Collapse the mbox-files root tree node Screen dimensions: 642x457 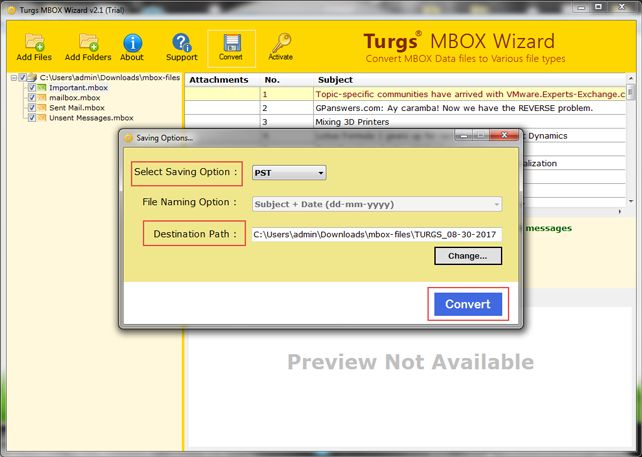point(14,77)
